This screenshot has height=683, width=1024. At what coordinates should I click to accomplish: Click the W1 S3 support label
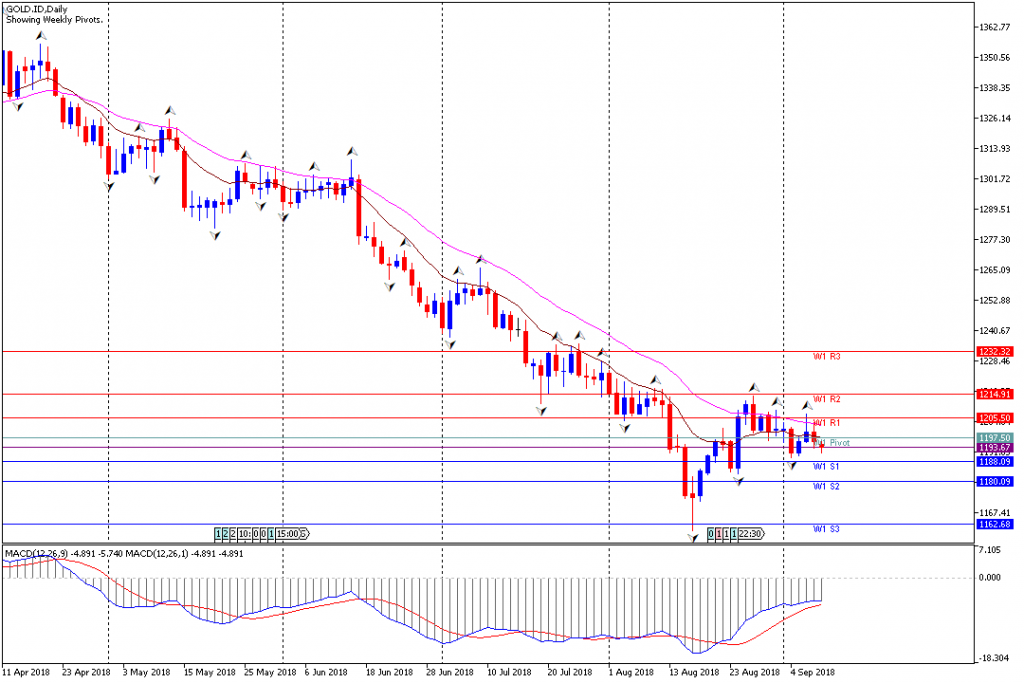pos(825,529)
